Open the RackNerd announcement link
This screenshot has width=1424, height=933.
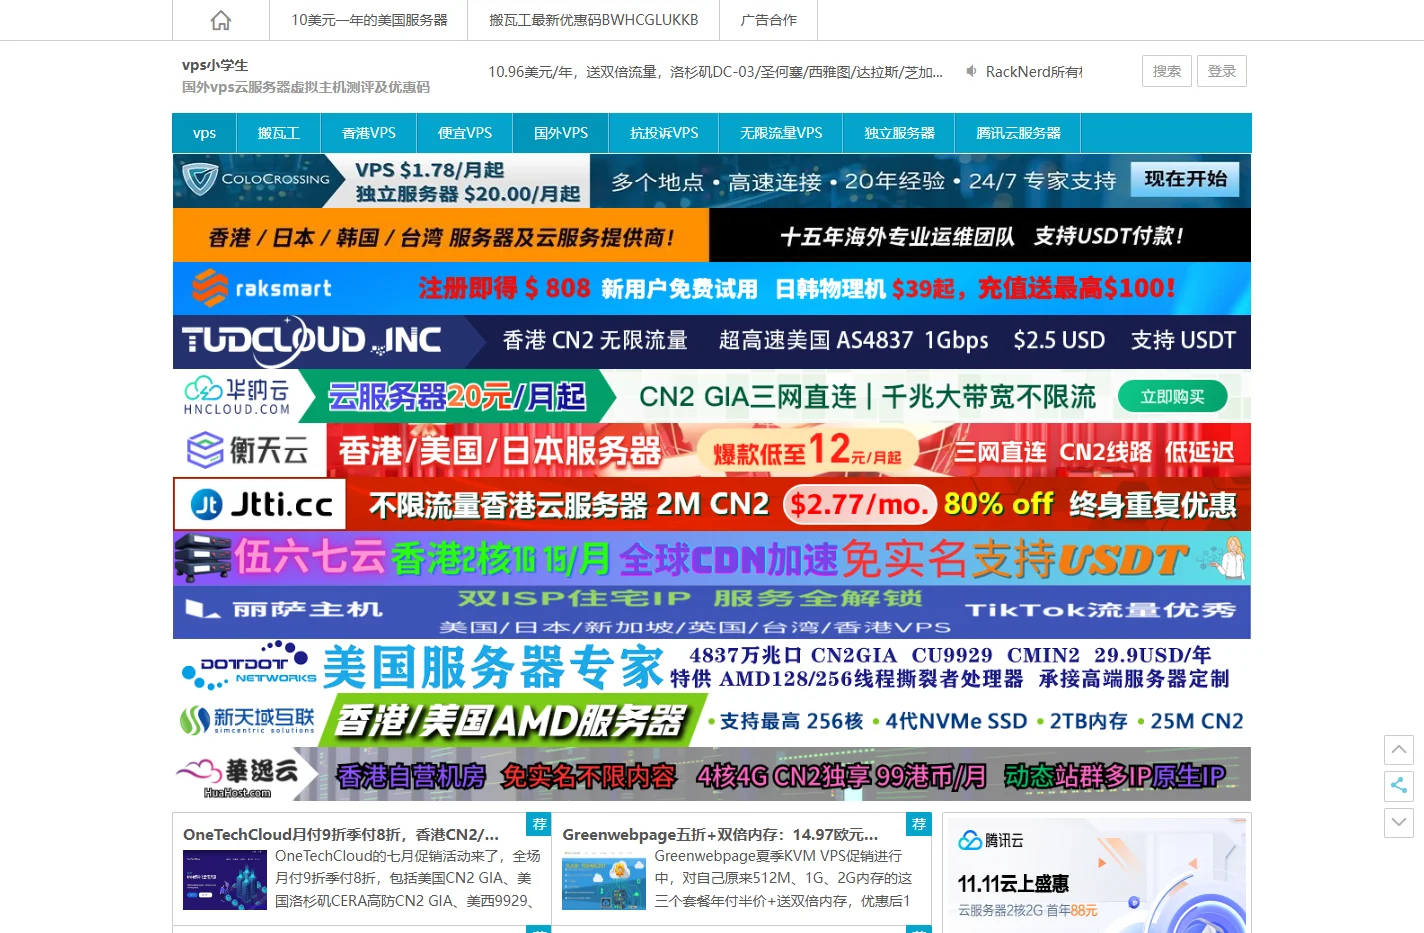coord(1034,72)
